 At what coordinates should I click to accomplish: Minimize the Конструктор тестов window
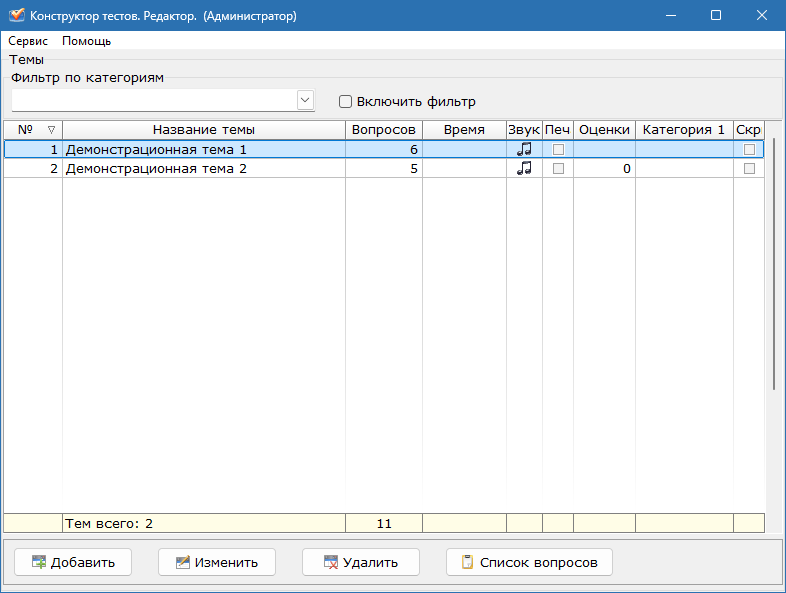pyautogui.click(x=671, y=15)
